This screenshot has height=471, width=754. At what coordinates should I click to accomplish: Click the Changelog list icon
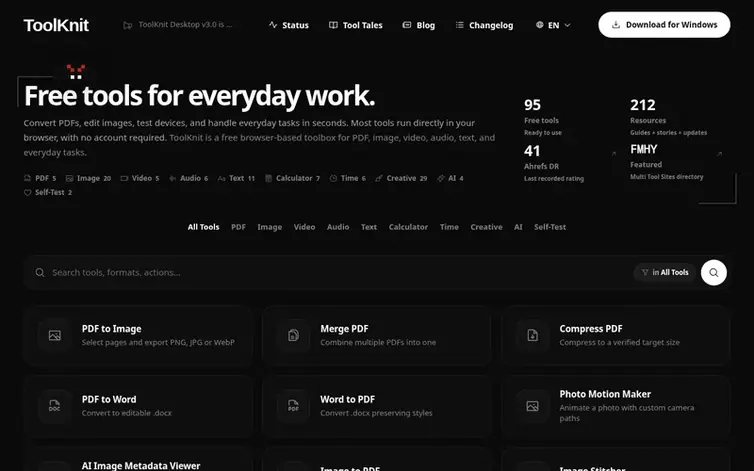460,25
